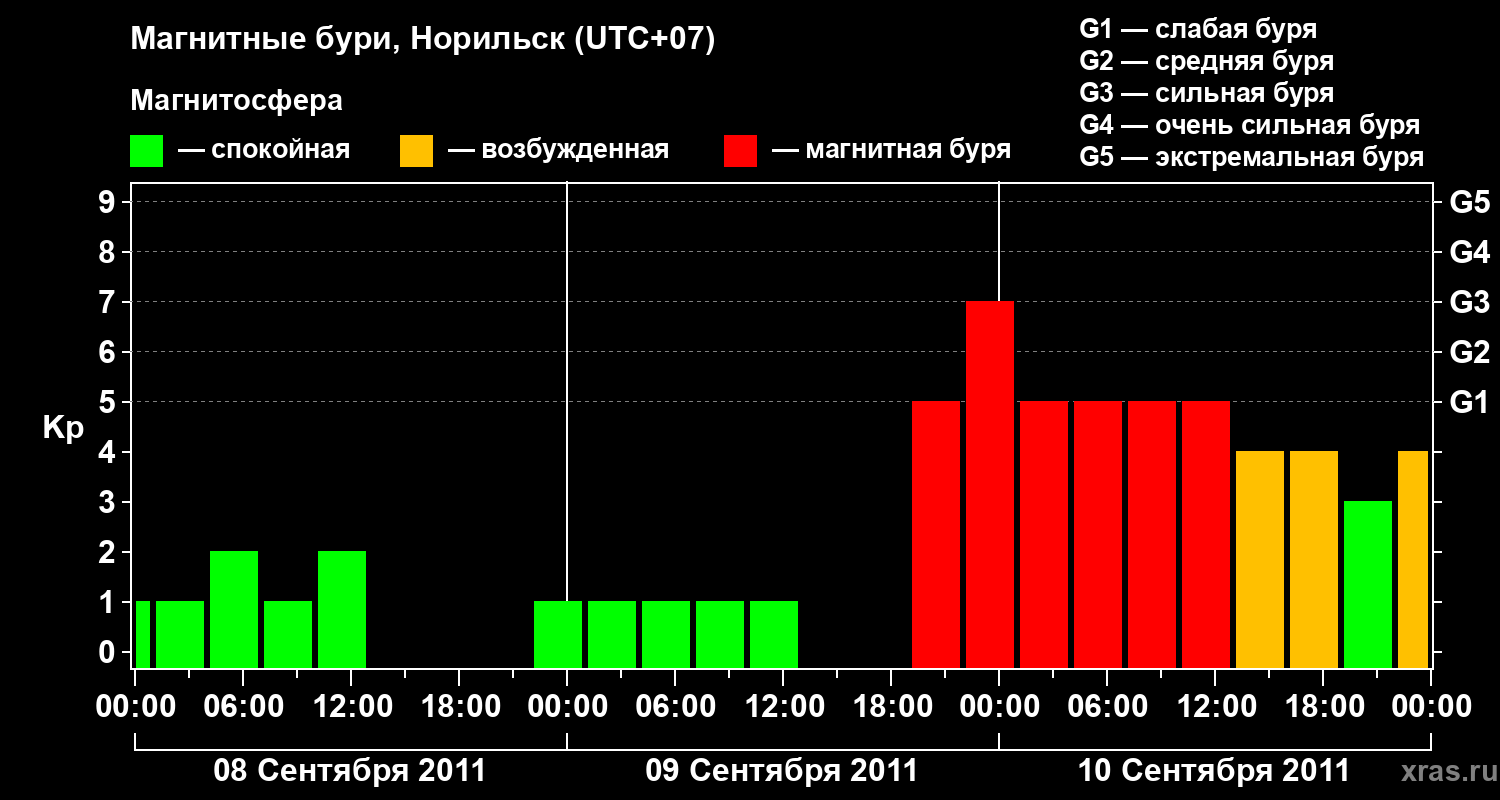Click the 'G2' label on right axis
1500x800 pixels.
(1469, 352)
